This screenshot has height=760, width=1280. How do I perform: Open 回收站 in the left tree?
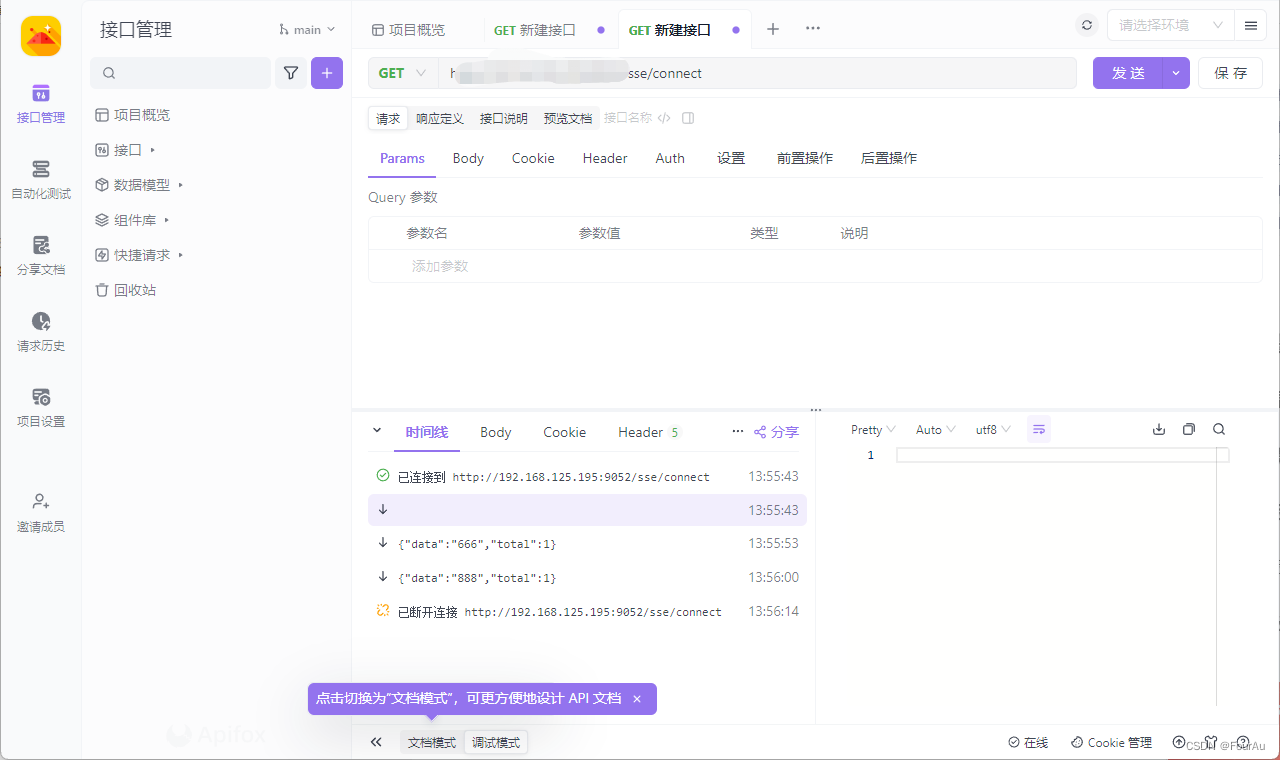126,290
